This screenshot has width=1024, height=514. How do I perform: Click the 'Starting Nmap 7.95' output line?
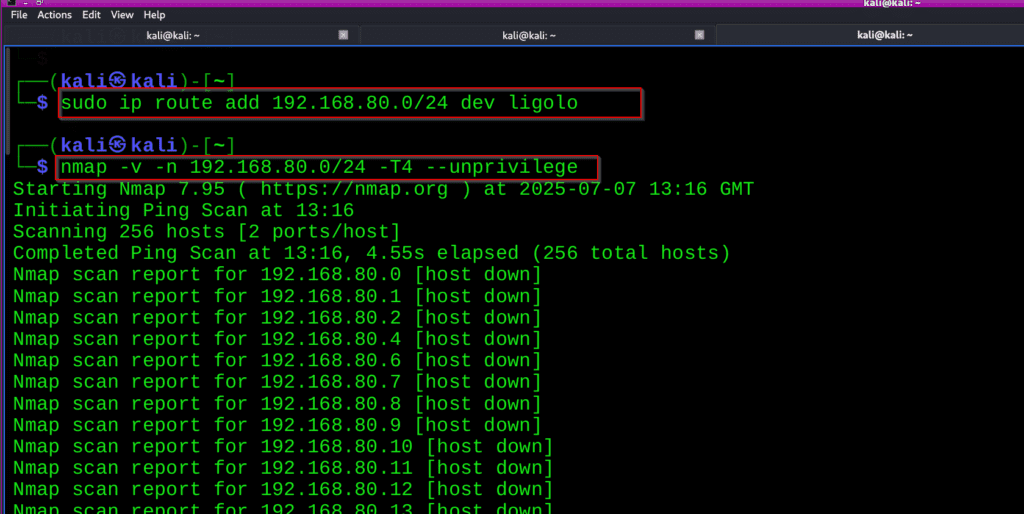click(383, 189)
